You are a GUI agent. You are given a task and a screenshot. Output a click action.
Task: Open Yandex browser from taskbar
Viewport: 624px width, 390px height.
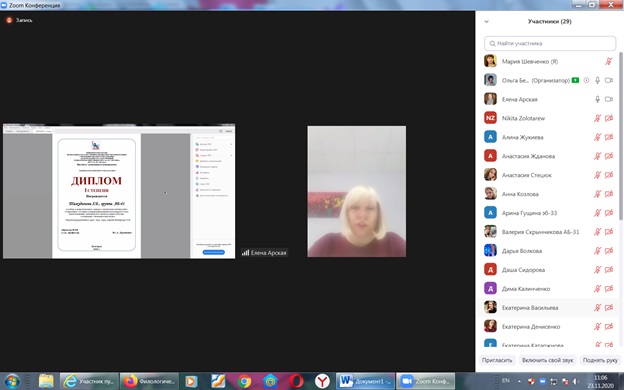tap(322, 381)
